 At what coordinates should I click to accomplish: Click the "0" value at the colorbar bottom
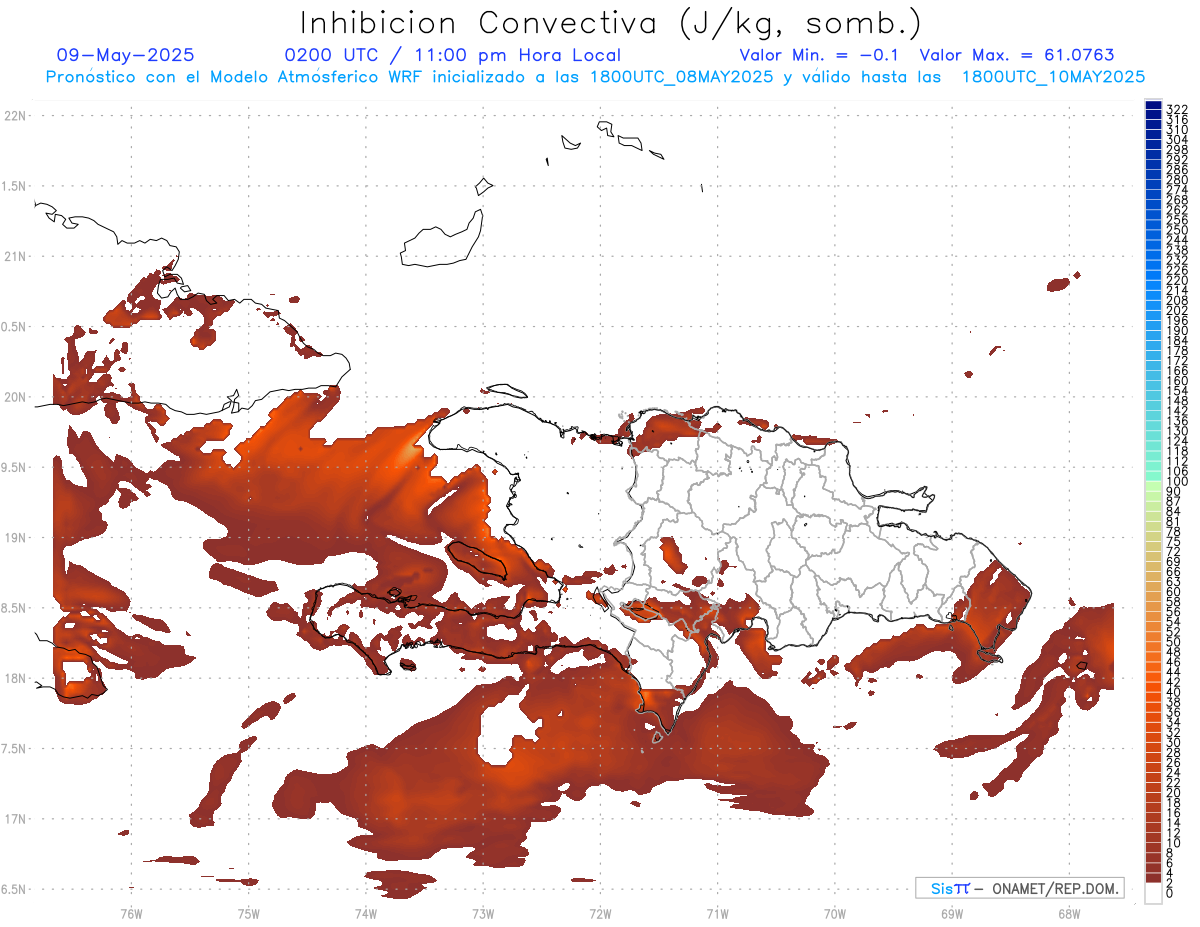(x=1170, y=893)
